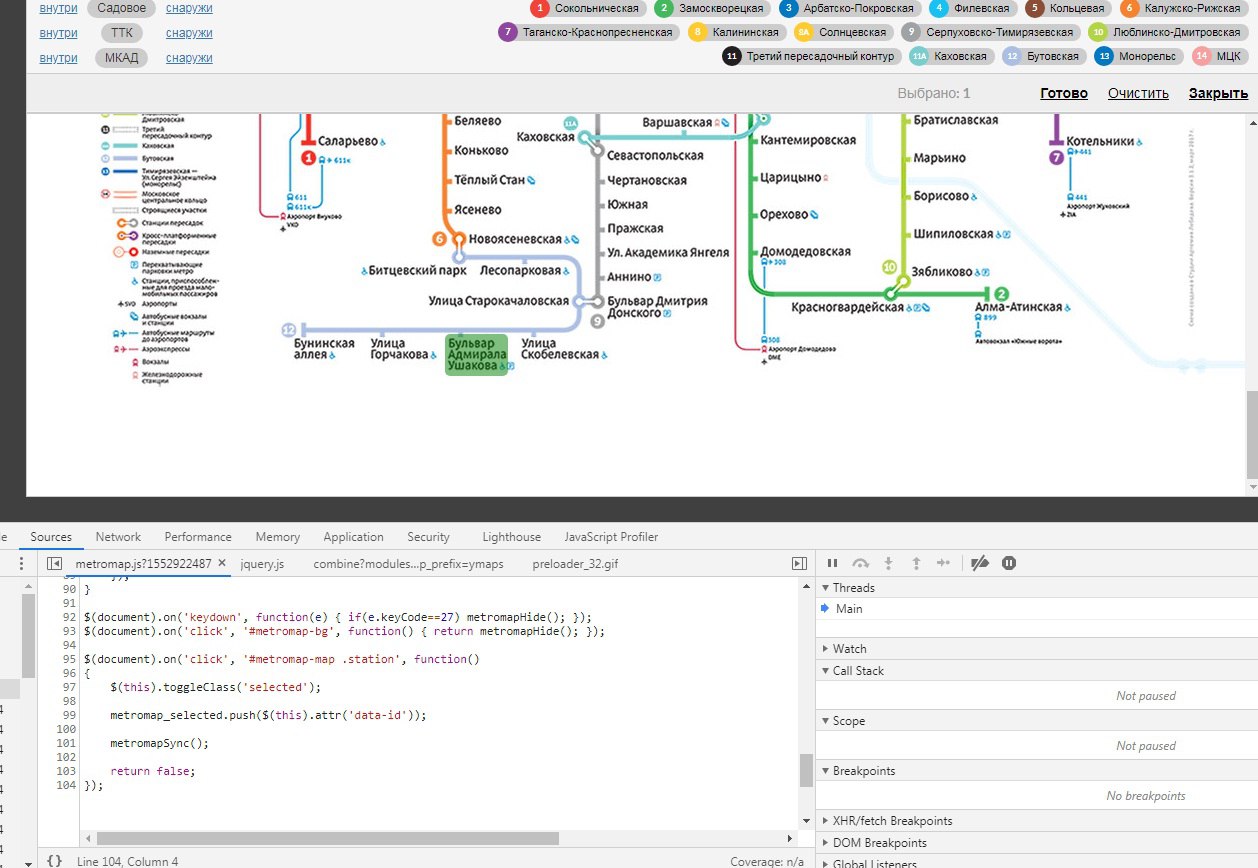Open the Memory panel tab
This screenshot has height=868, width=1258.
click(x=277, y=537)
